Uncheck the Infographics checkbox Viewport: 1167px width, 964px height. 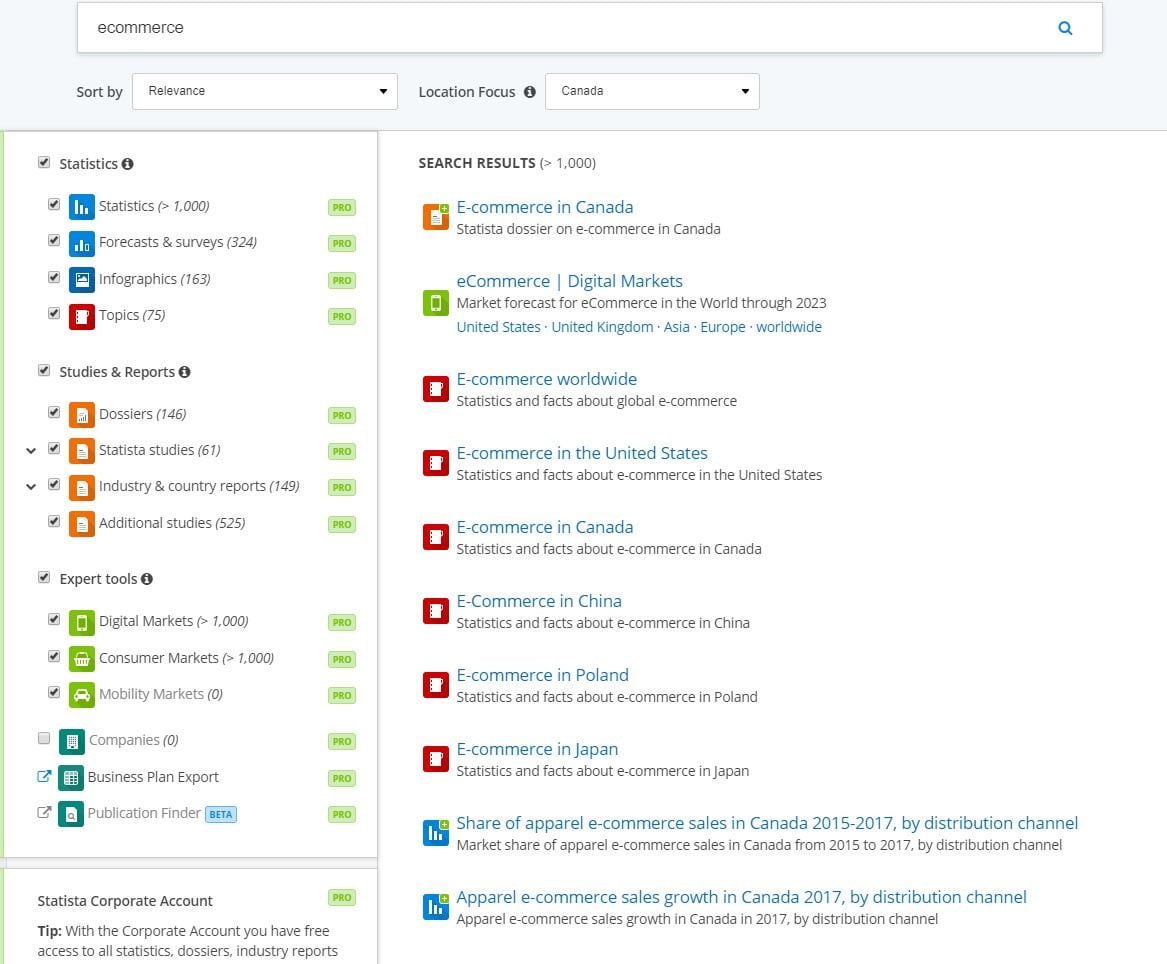click(54, 277)
